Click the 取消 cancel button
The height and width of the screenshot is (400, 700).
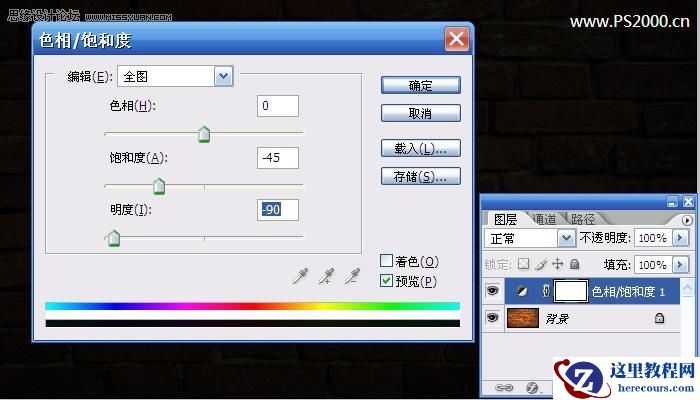click(421, 113)
